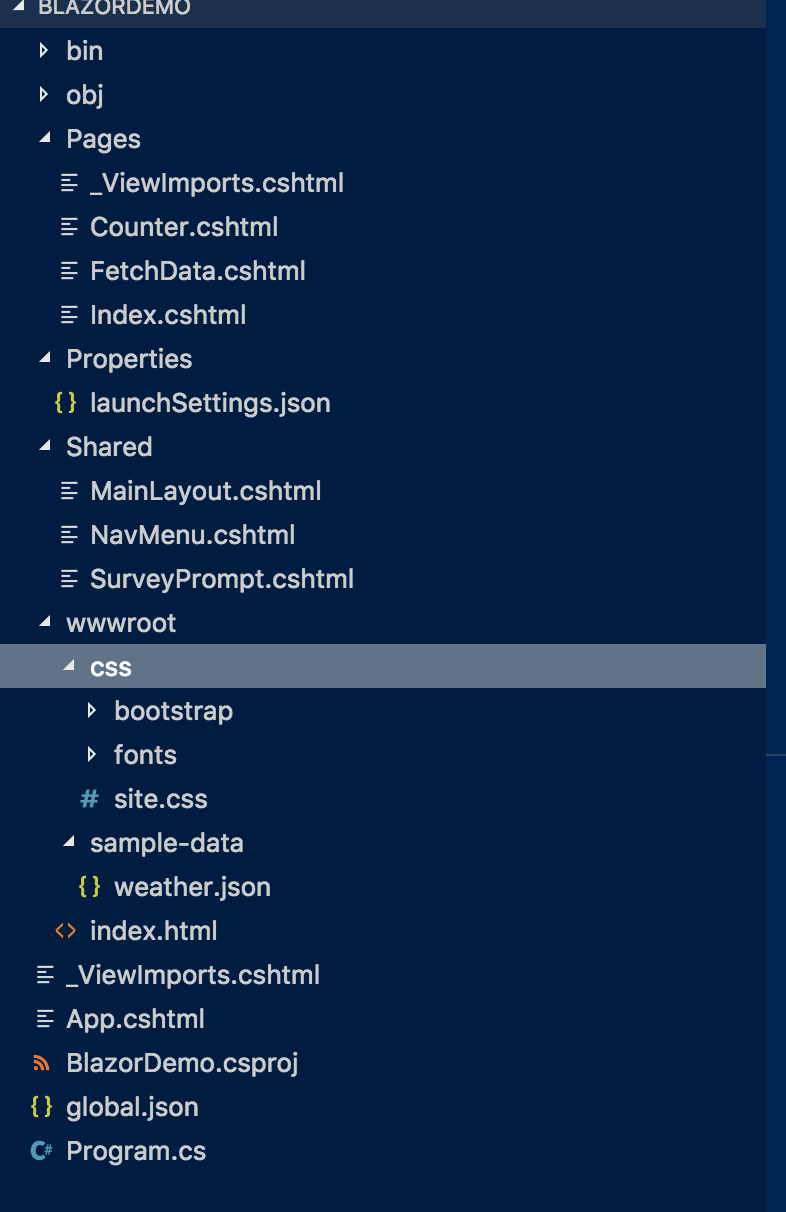Collapse the wwwroot folder
786x1212 pixels.
pyautogui.click(x=44, y=623)
